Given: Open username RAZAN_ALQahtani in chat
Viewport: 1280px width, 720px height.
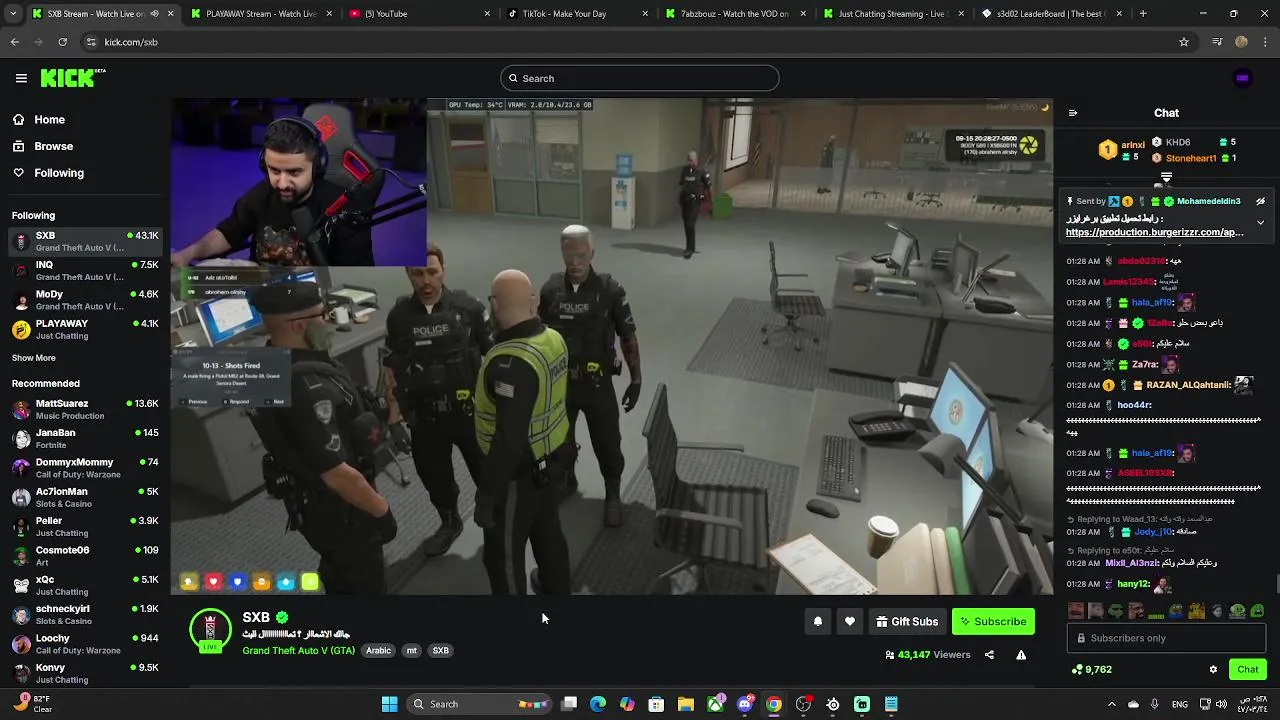Looking at the screenshot, I should click(x=1189, y=385).
